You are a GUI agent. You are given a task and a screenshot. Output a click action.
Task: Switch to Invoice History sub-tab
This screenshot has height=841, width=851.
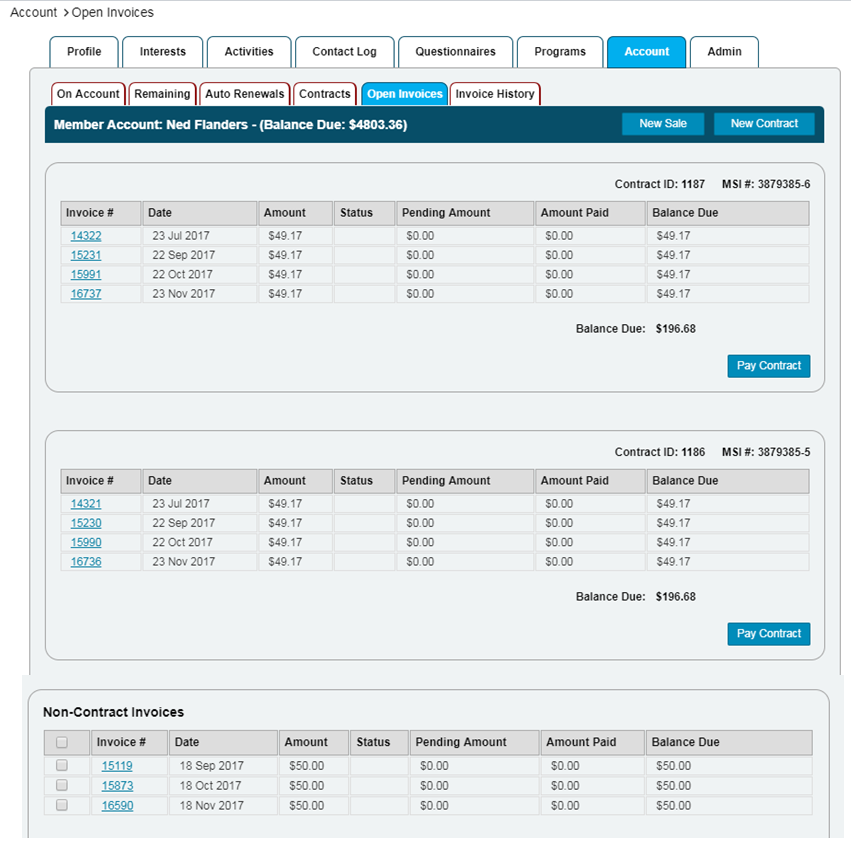[495, 94]
